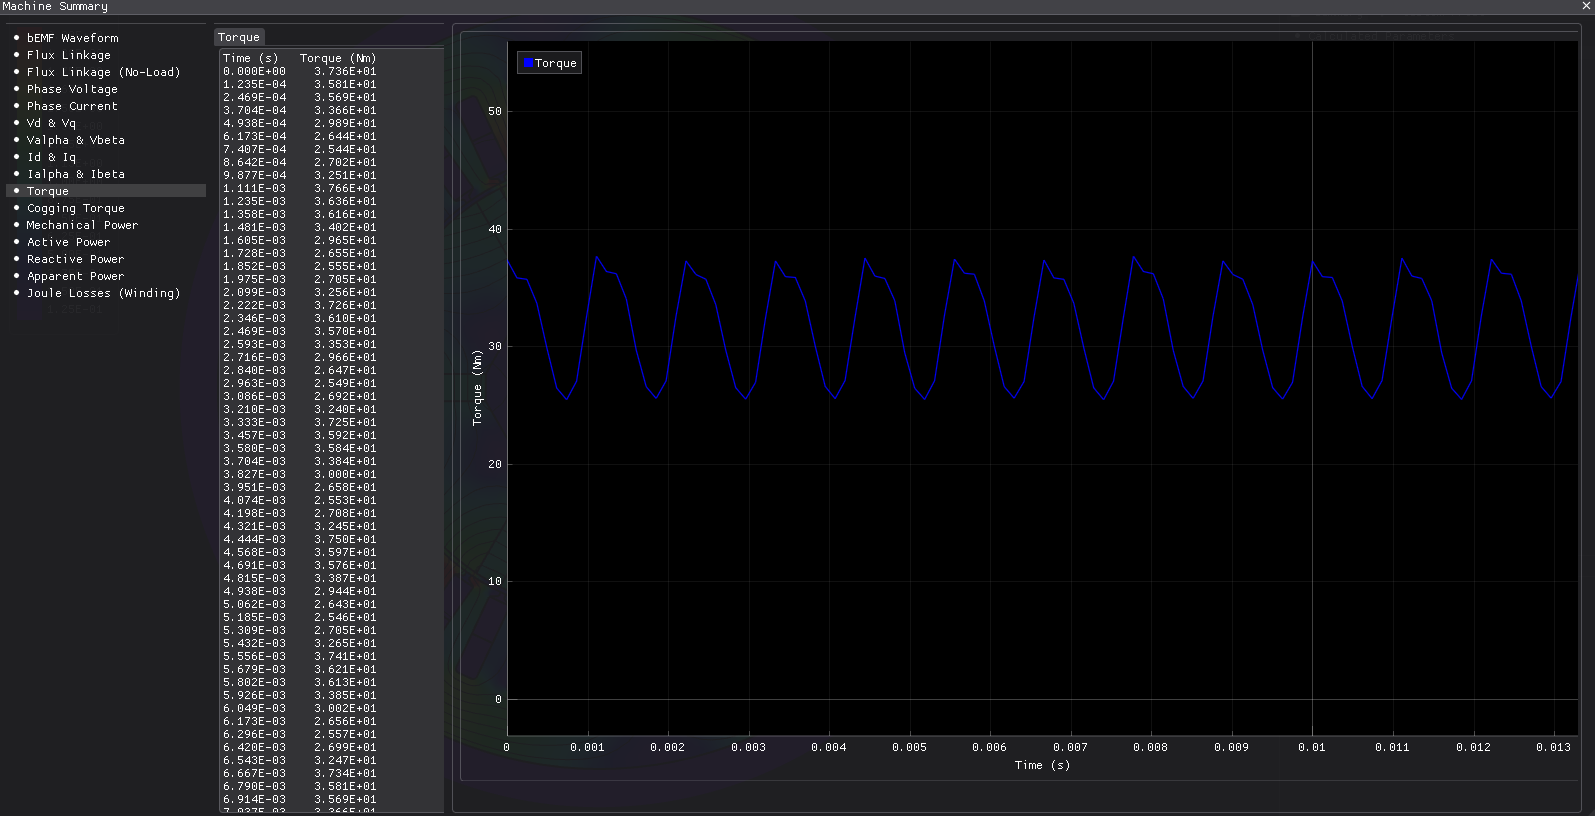The height and width of the screenshot is (816, 1595).
Task: Show Joule Losses (Winding) plot
Action: click(x=103, y=293)
